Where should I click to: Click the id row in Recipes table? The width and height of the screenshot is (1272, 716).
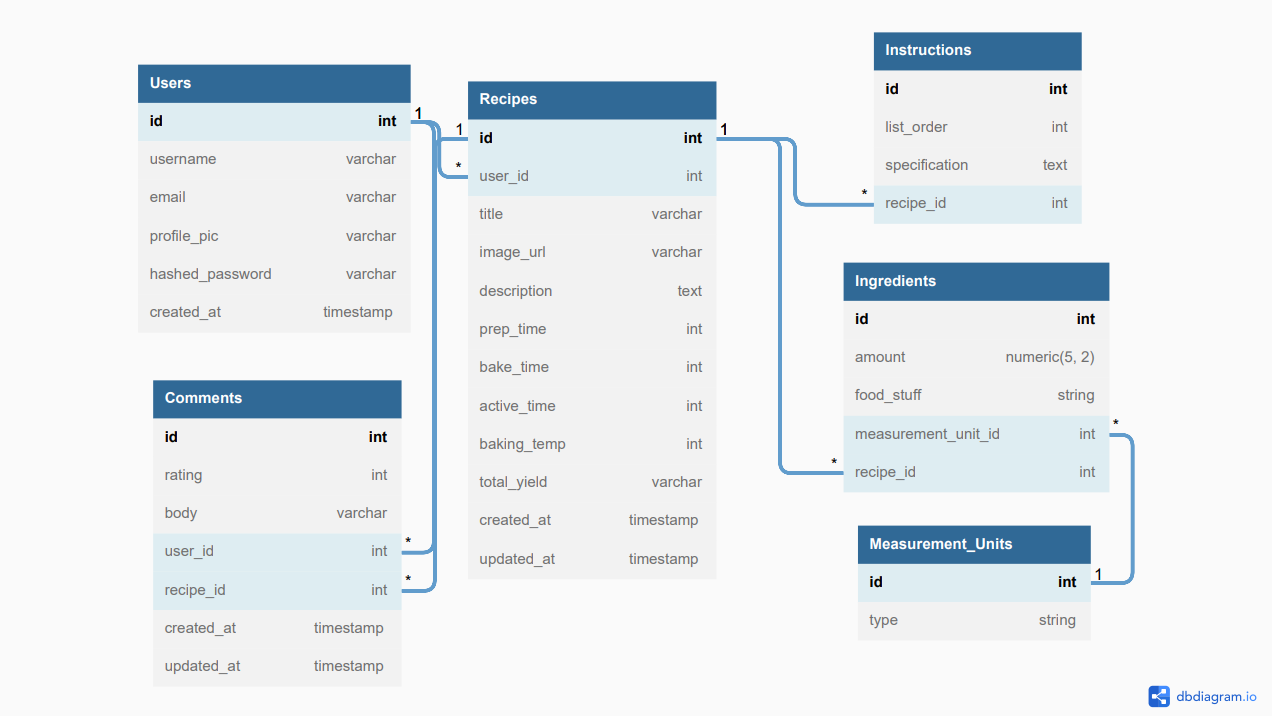(x=592, y=138)
